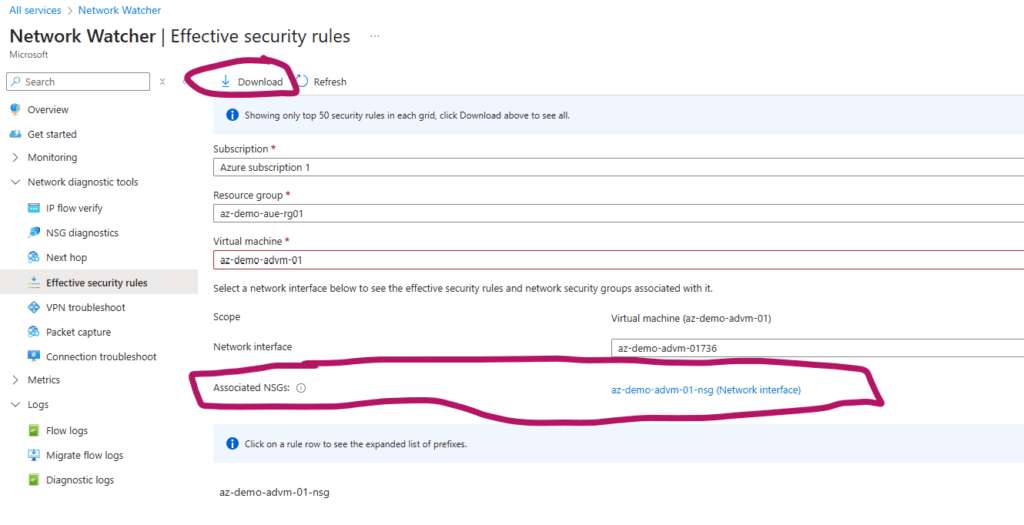Select the NSG diagnostics icon
Viewport: 1024px width, 525px height.
click(x=35, y=233)
